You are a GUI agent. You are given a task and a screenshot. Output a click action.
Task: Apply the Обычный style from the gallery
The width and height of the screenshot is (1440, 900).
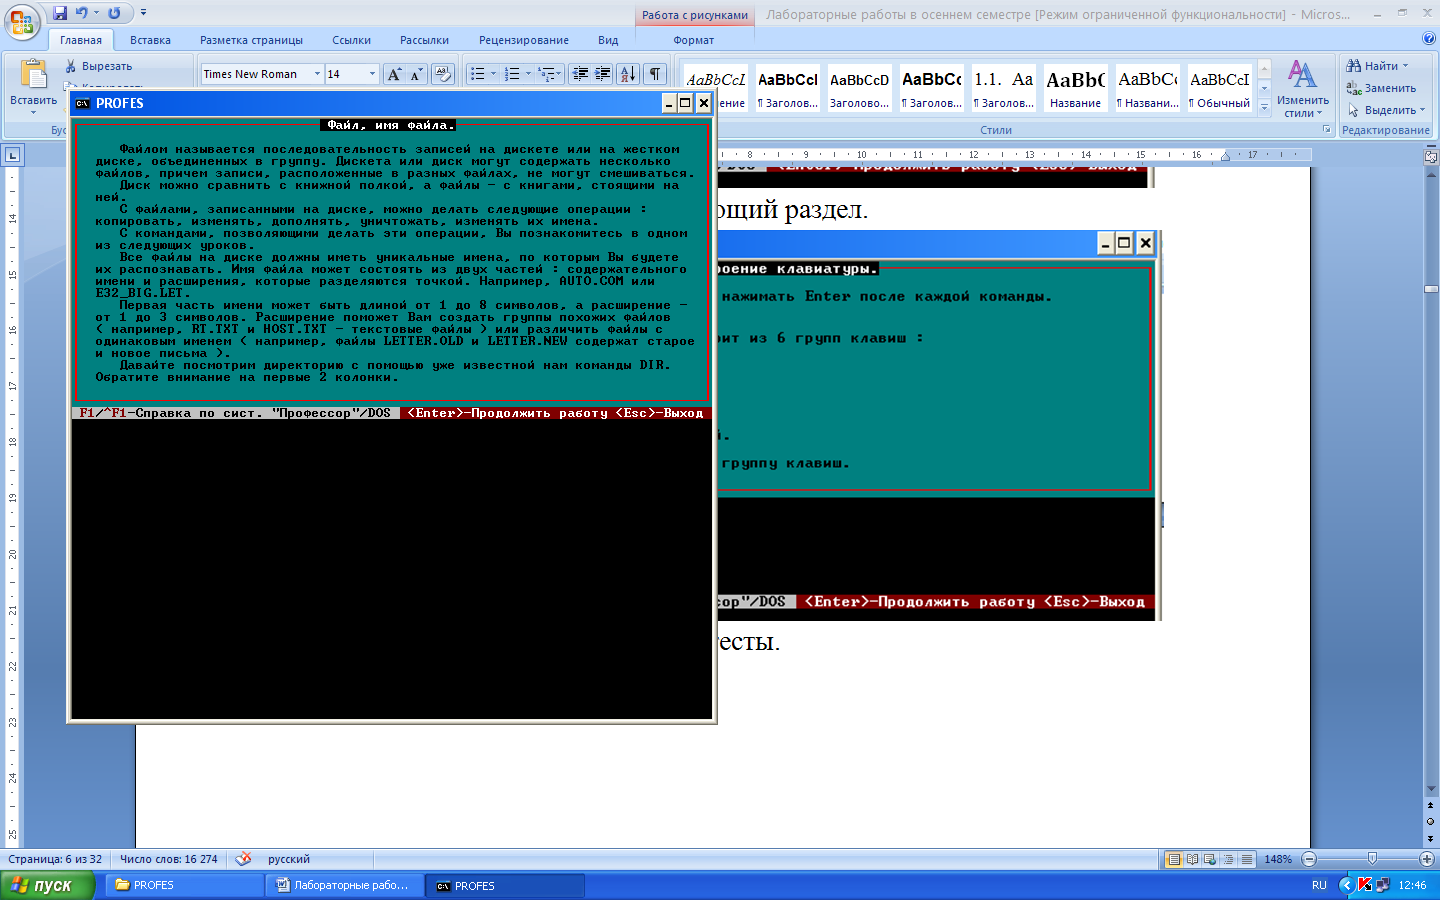click(1220, 88)
